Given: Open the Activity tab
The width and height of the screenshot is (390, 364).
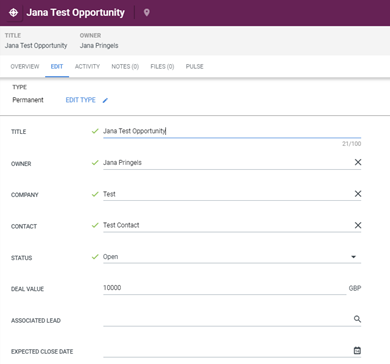Looking at the screenshot, I should click(87, 67).
